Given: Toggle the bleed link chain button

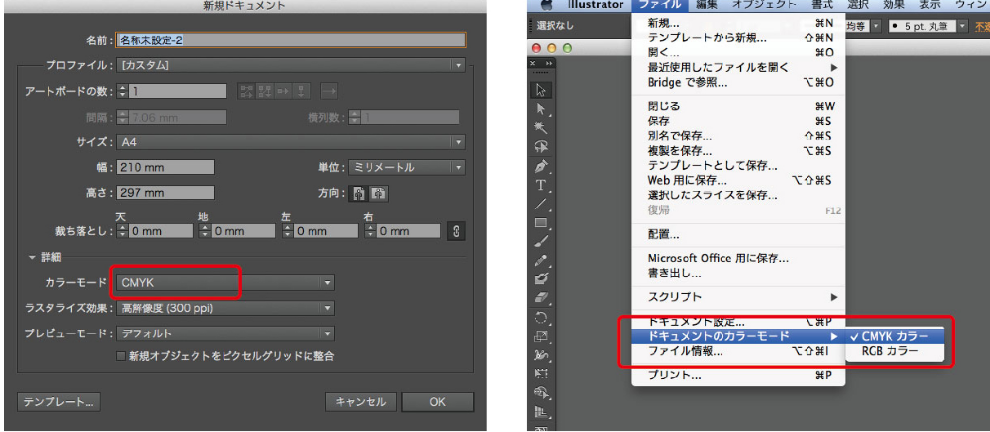Looking at the screenshot, I should [456, 231].
